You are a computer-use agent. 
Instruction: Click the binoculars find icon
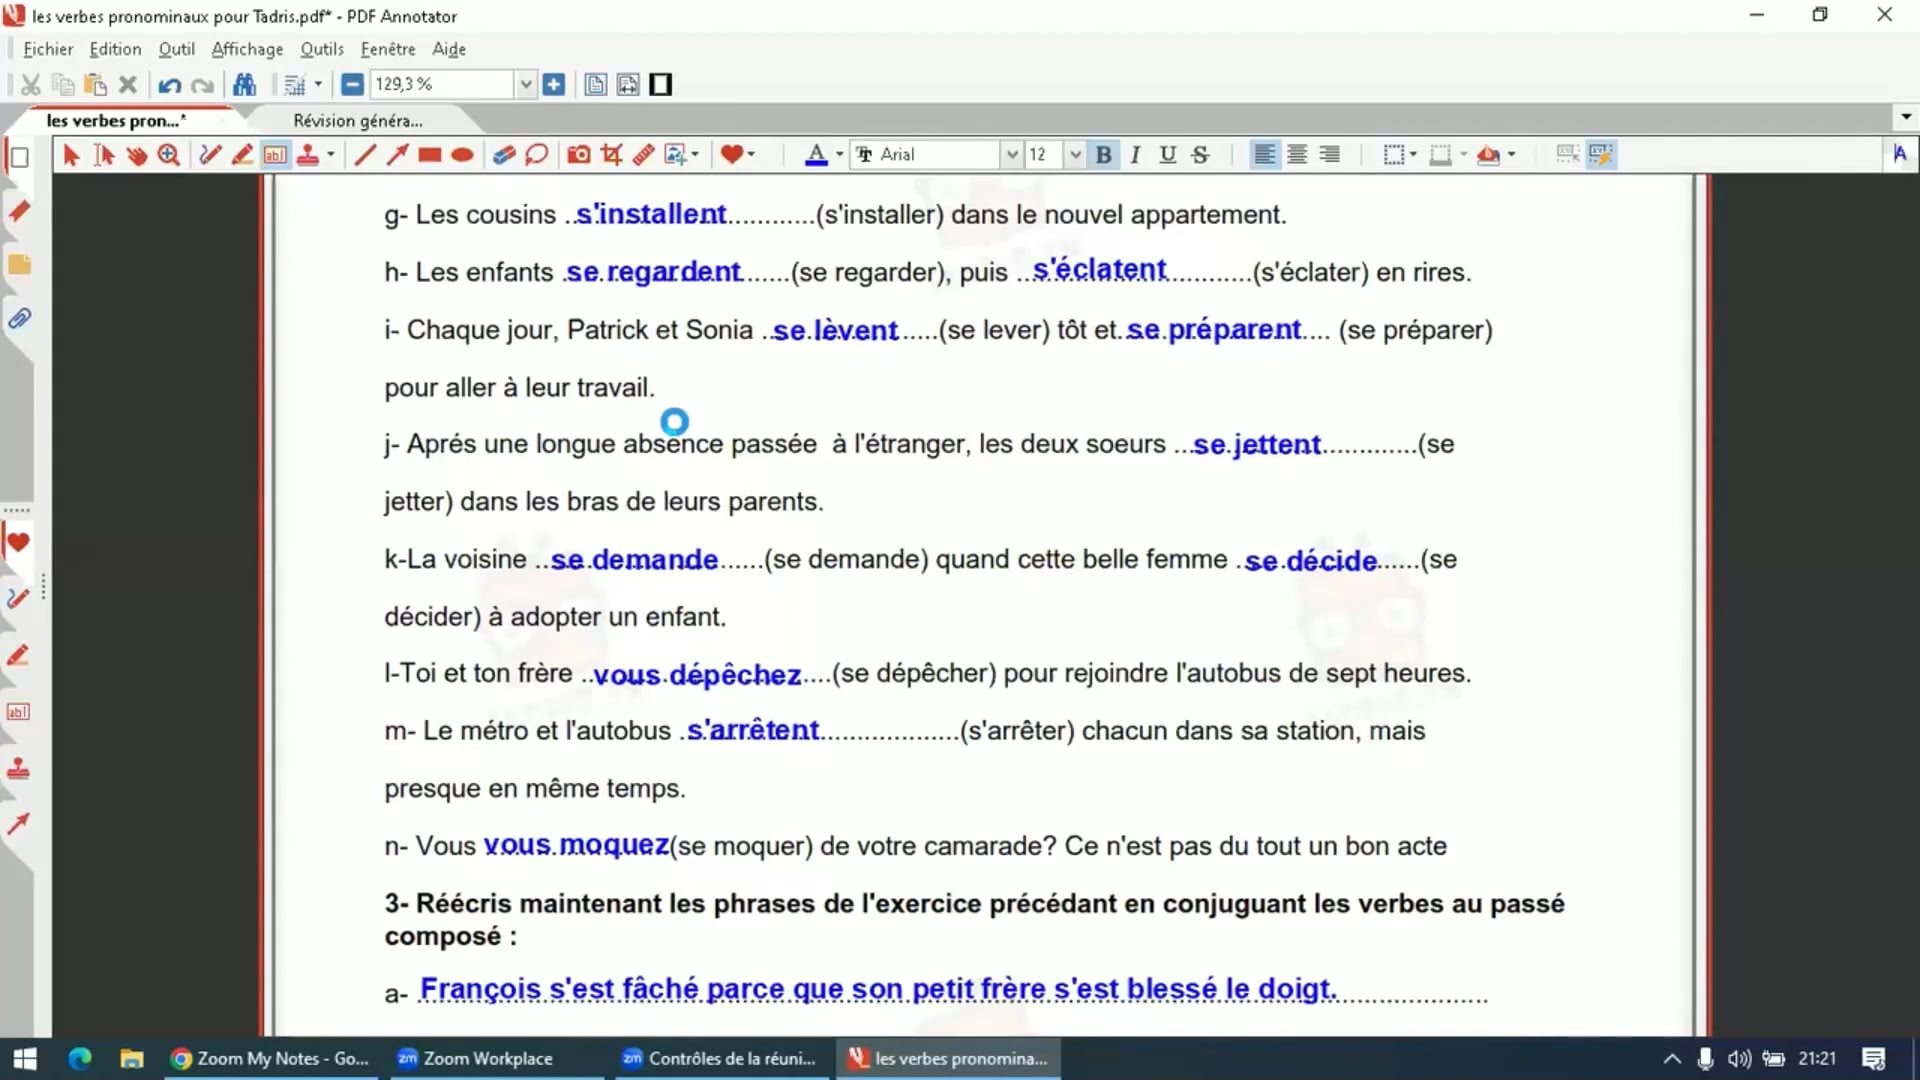[245, 85]
